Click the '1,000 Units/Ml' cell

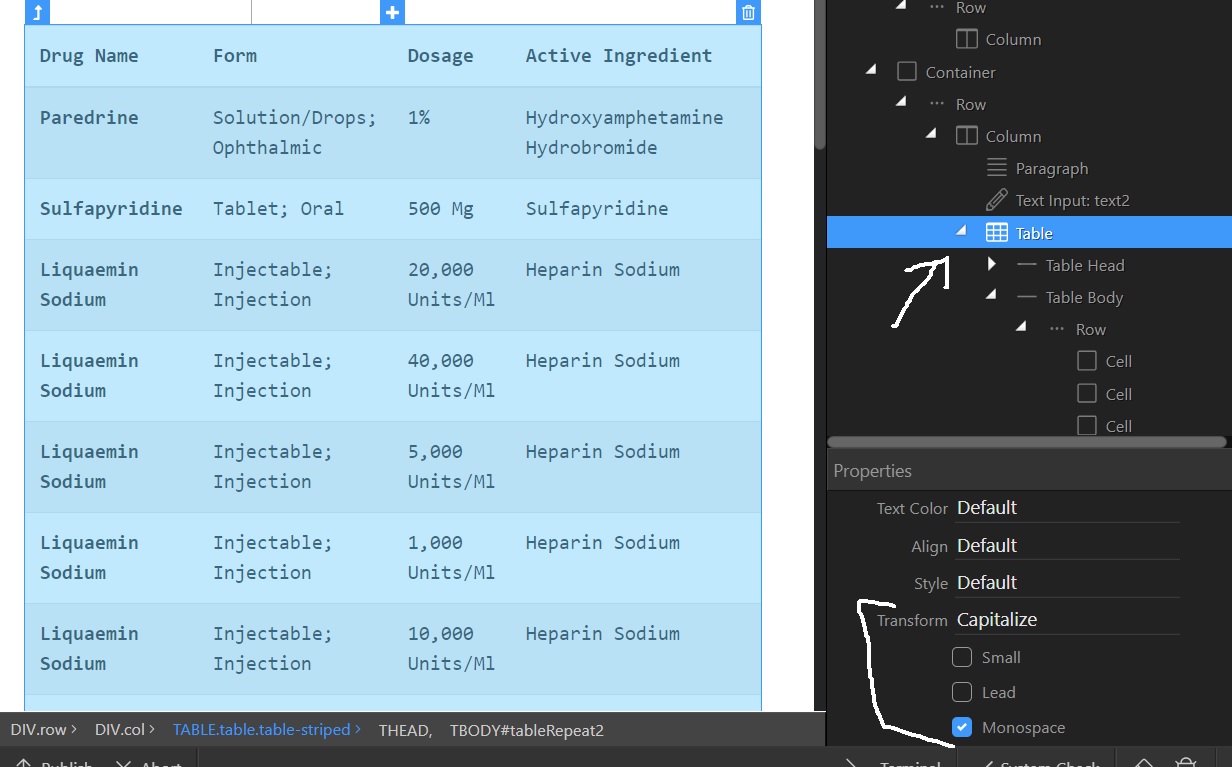(451, 557)
